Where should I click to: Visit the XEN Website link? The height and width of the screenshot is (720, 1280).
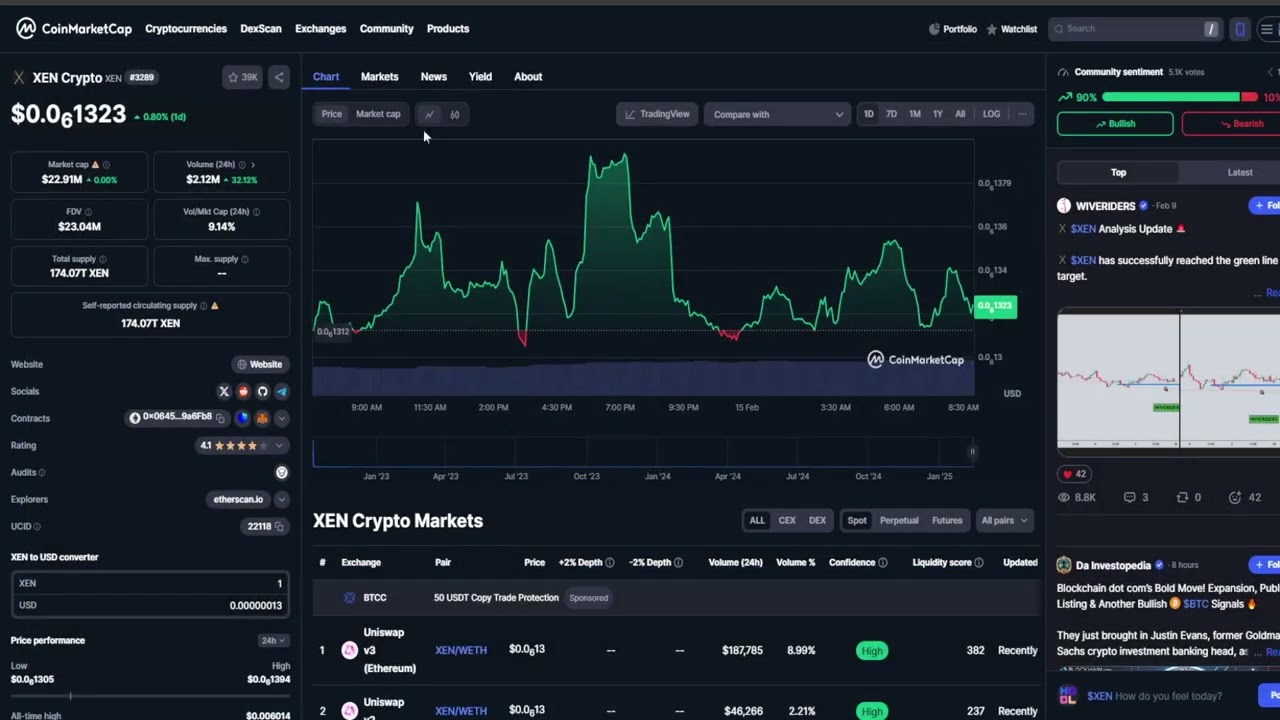259,365
